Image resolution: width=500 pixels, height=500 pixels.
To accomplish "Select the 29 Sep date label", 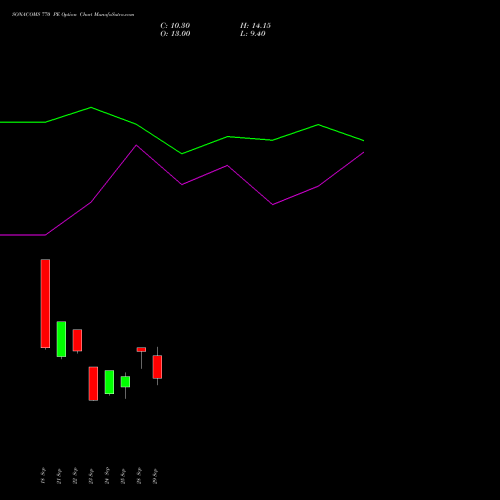I will (x=155, y=476).
